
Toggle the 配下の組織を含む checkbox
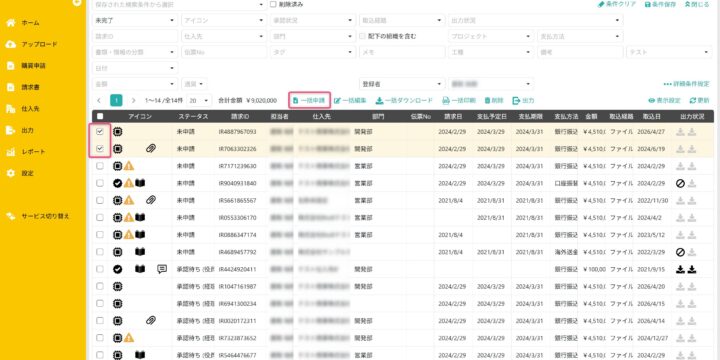pyautogui.click(x=362, y=36)
